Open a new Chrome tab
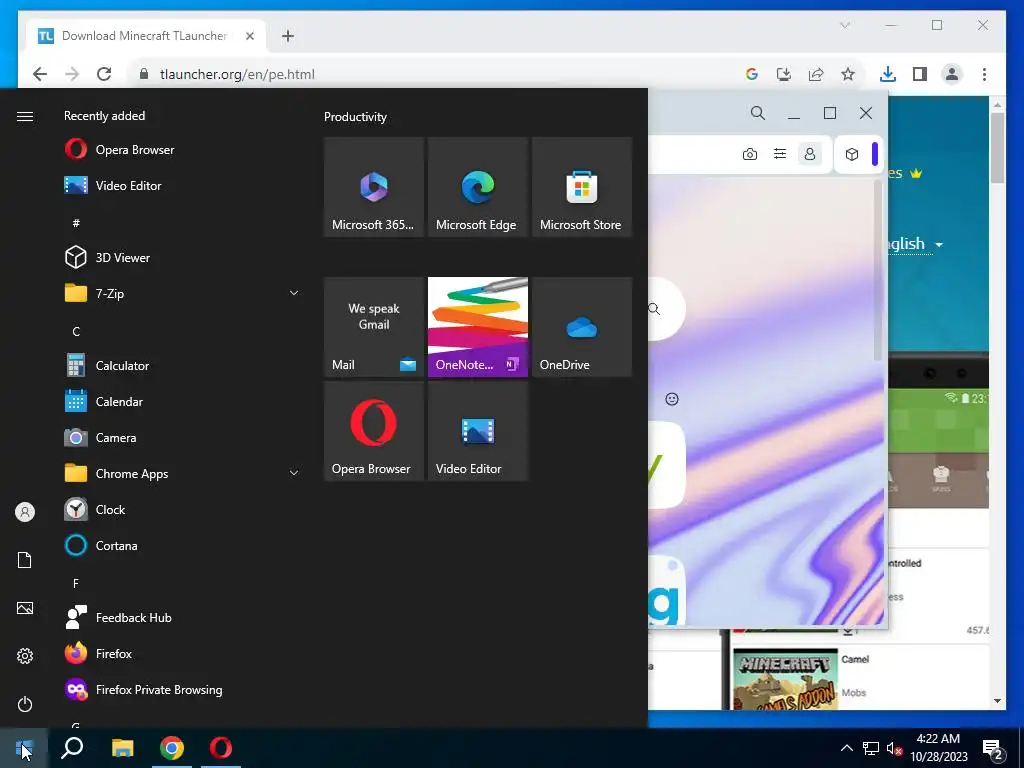This screenshot has height=768, width=1024. (288, 36)
